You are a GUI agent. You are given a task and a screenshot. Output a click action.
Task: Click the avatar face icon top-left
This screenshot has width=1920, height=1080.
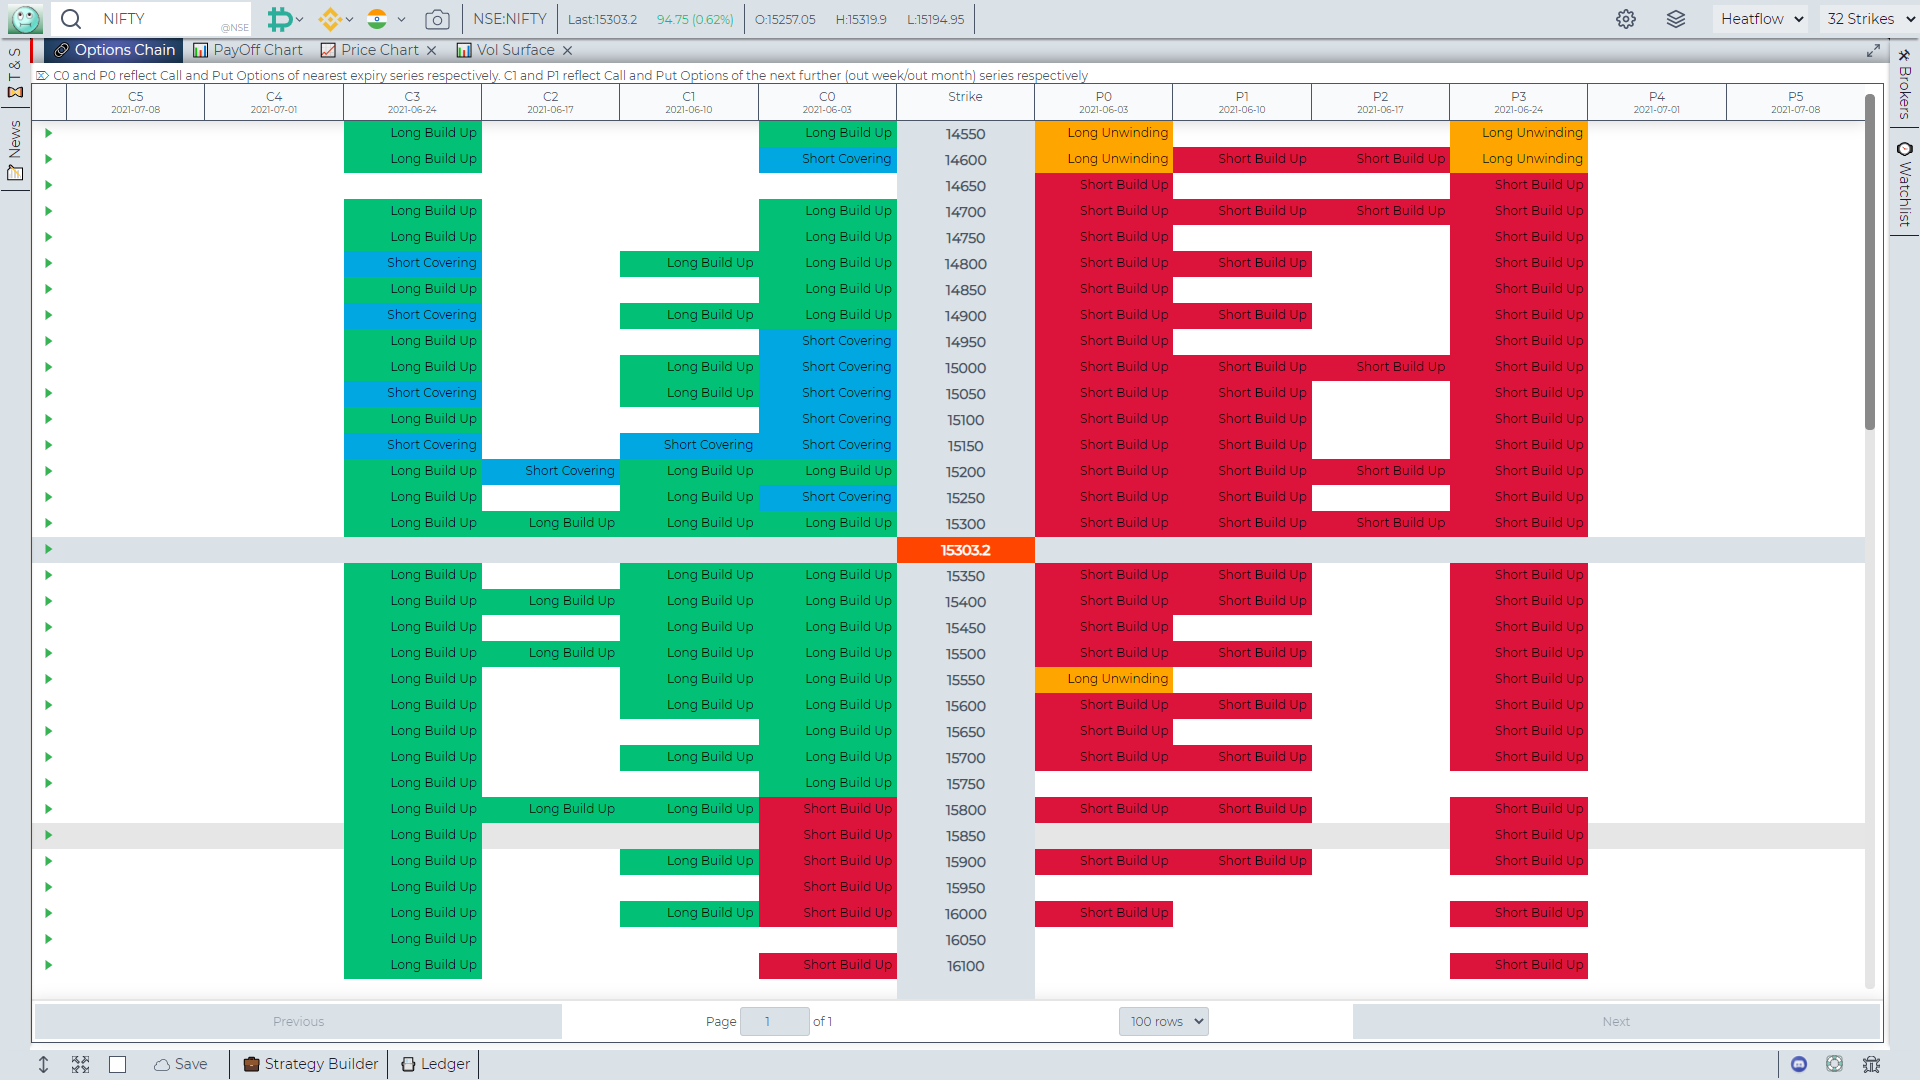[25, 19]
